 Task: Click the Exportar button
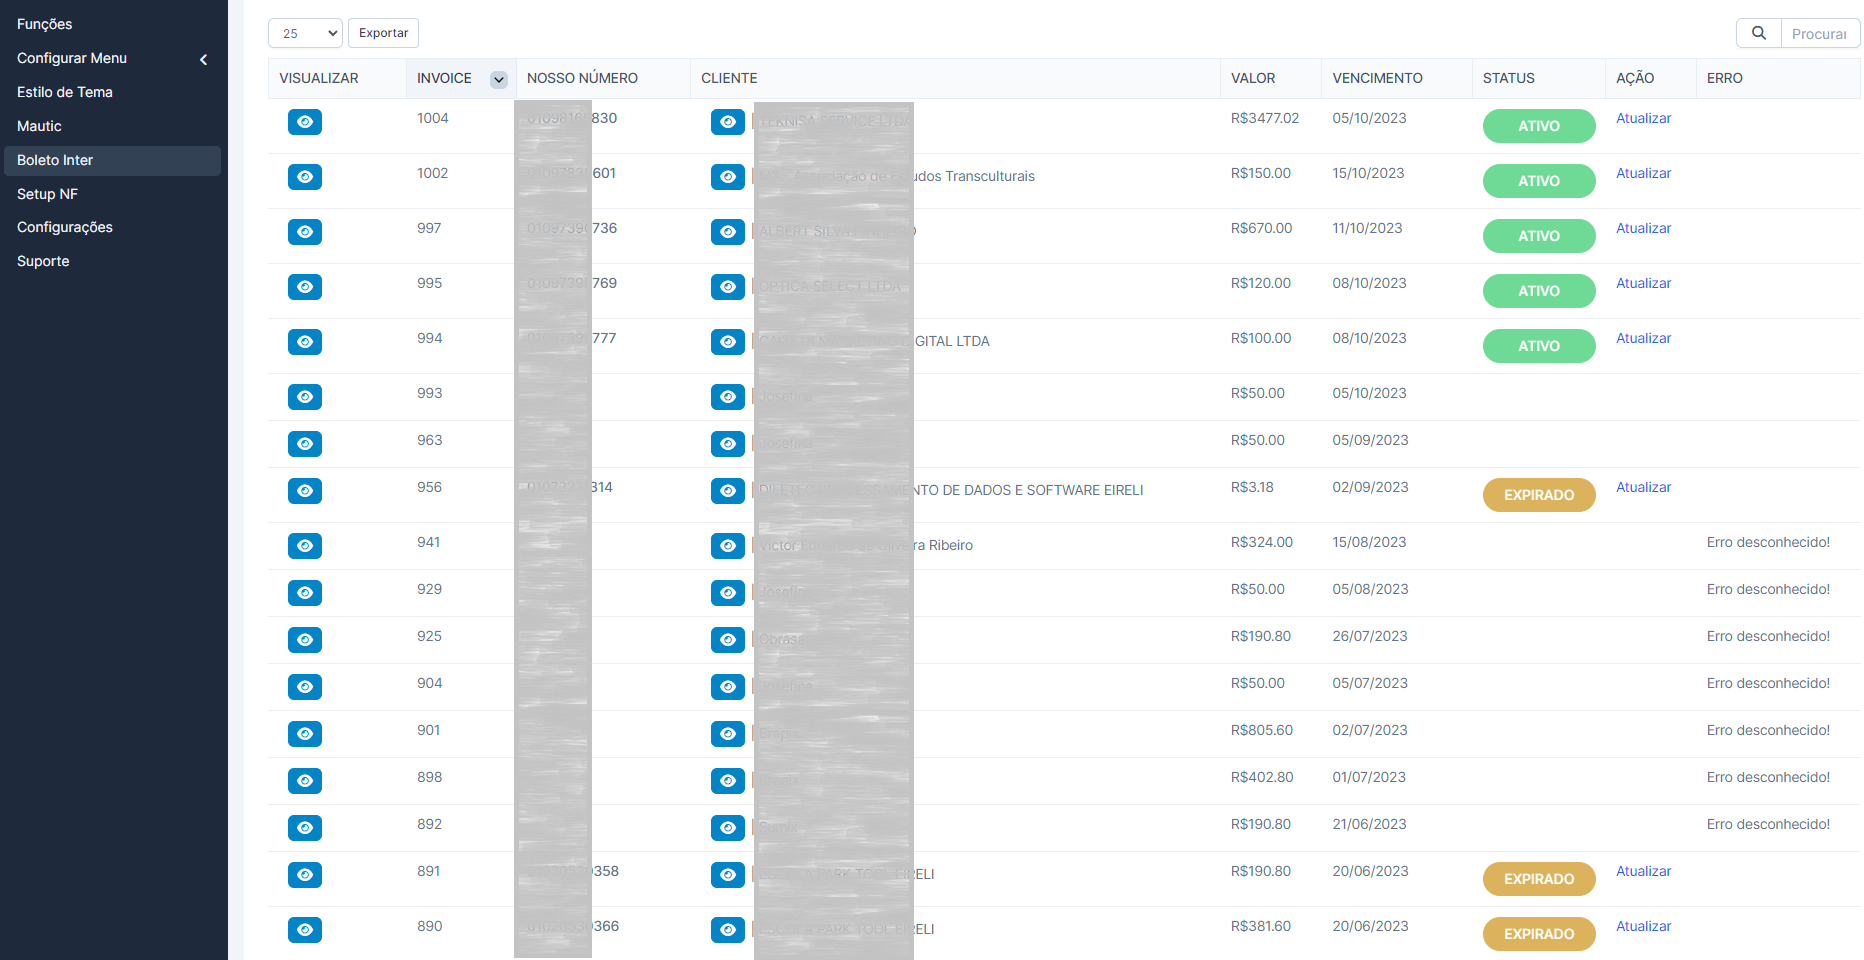pyautogui.click(x=383, y=33)
